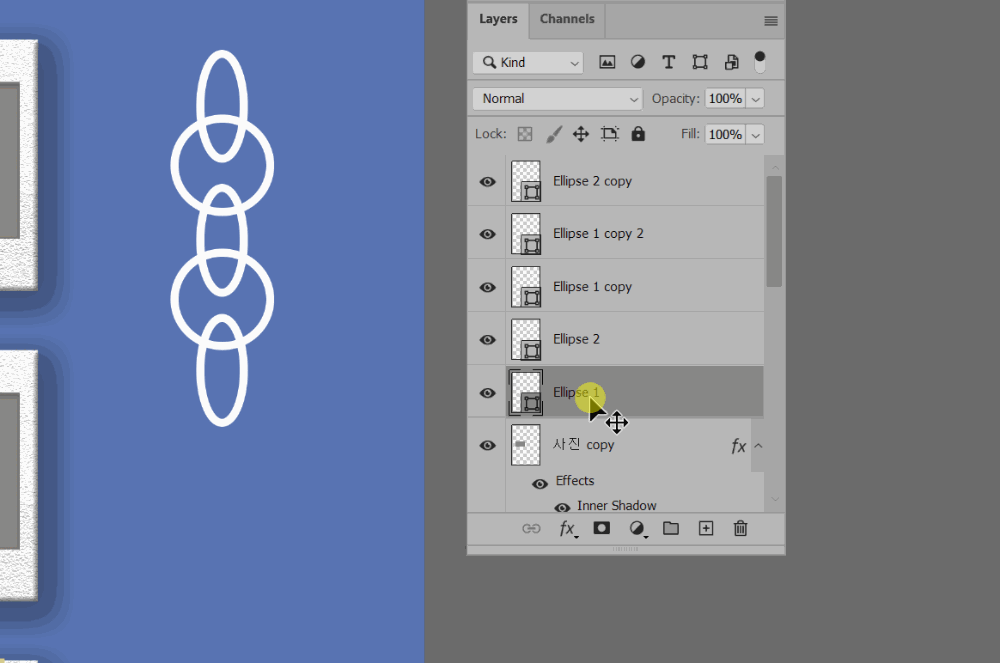The width and height of the screenshot is (1000, 663).
Task: Click fx icon on 사진 copy layer
Action: [x=739, y=446]
